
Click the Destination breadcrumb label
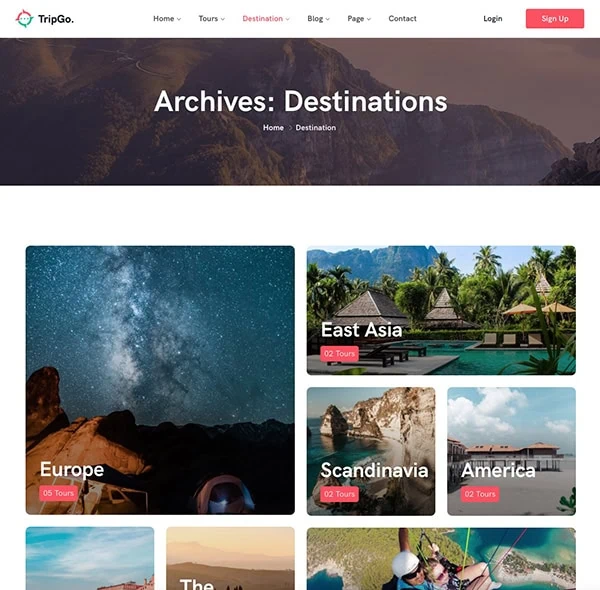point(316,127)
